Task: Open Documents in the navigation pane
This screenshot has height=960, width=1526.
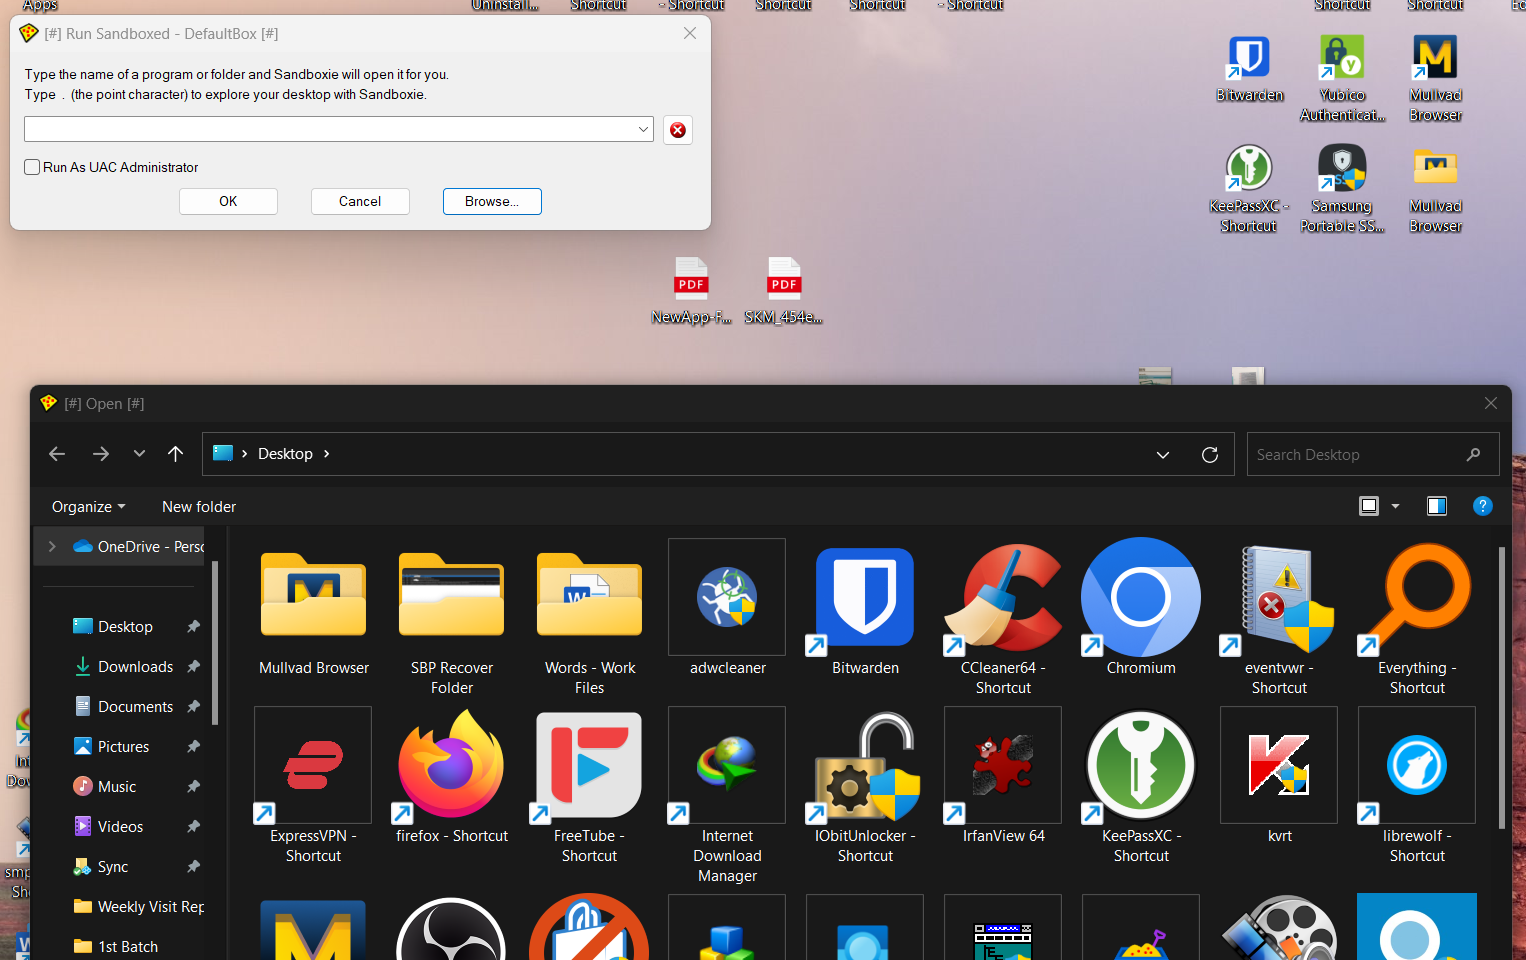Action: (135, 707)
